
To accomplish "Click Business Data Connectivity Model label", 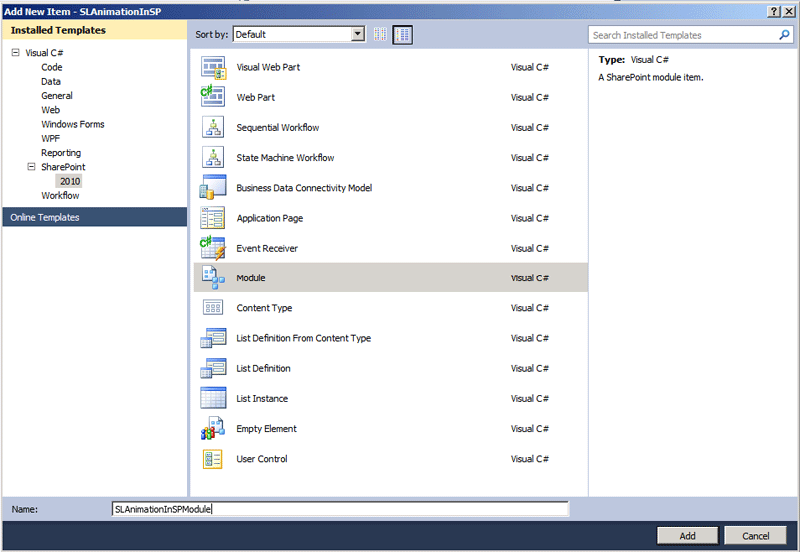I will 304,188.
